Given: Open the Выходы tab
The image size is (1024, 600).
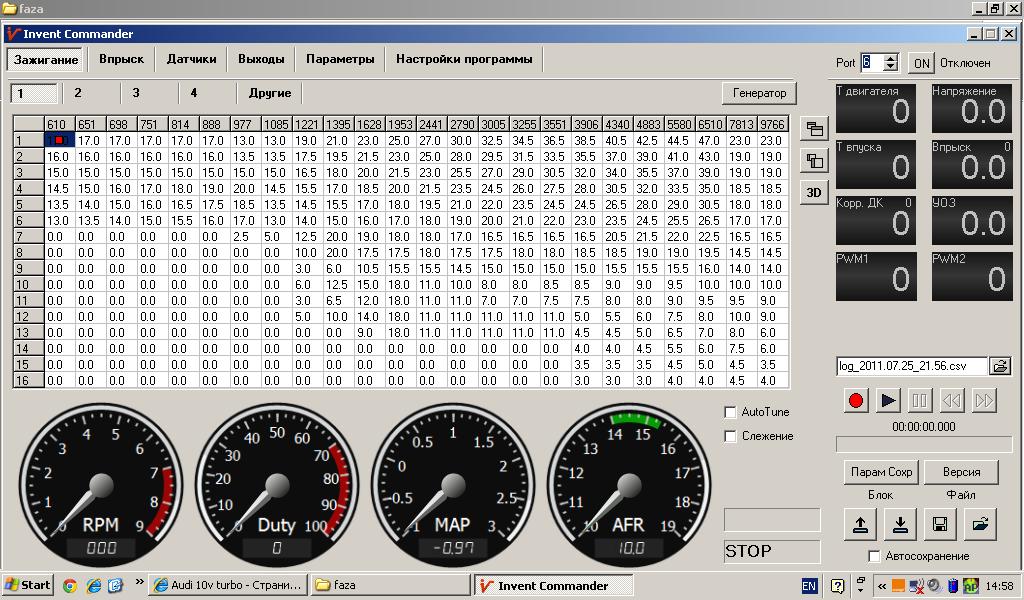Looking at the screenshot, I should pyautogui.click(x=261, y=59).
